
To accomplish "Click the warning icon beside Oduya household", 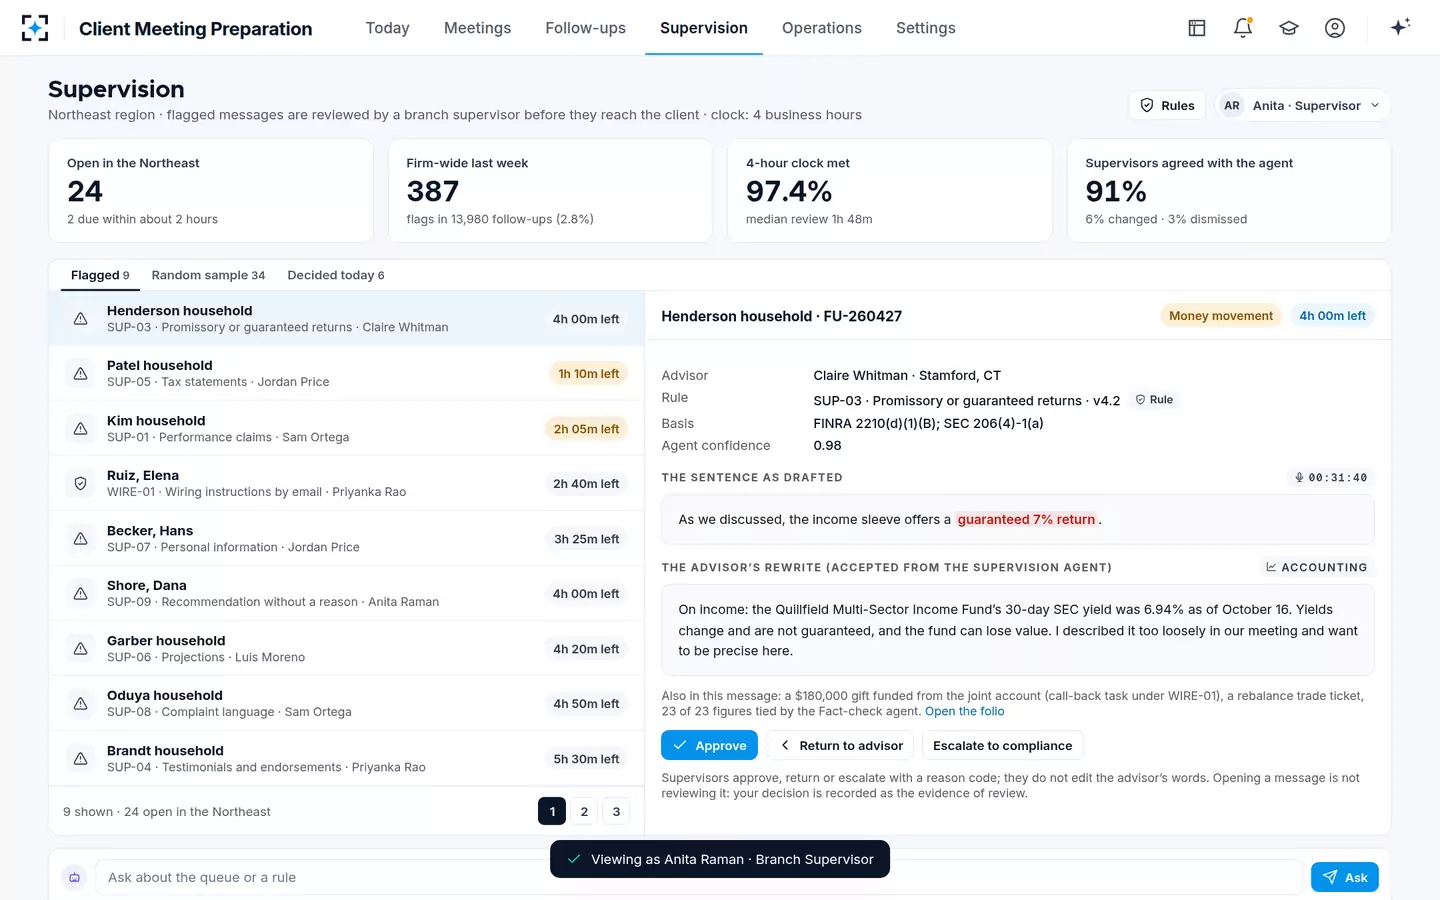I will click(x=81, y=704).
